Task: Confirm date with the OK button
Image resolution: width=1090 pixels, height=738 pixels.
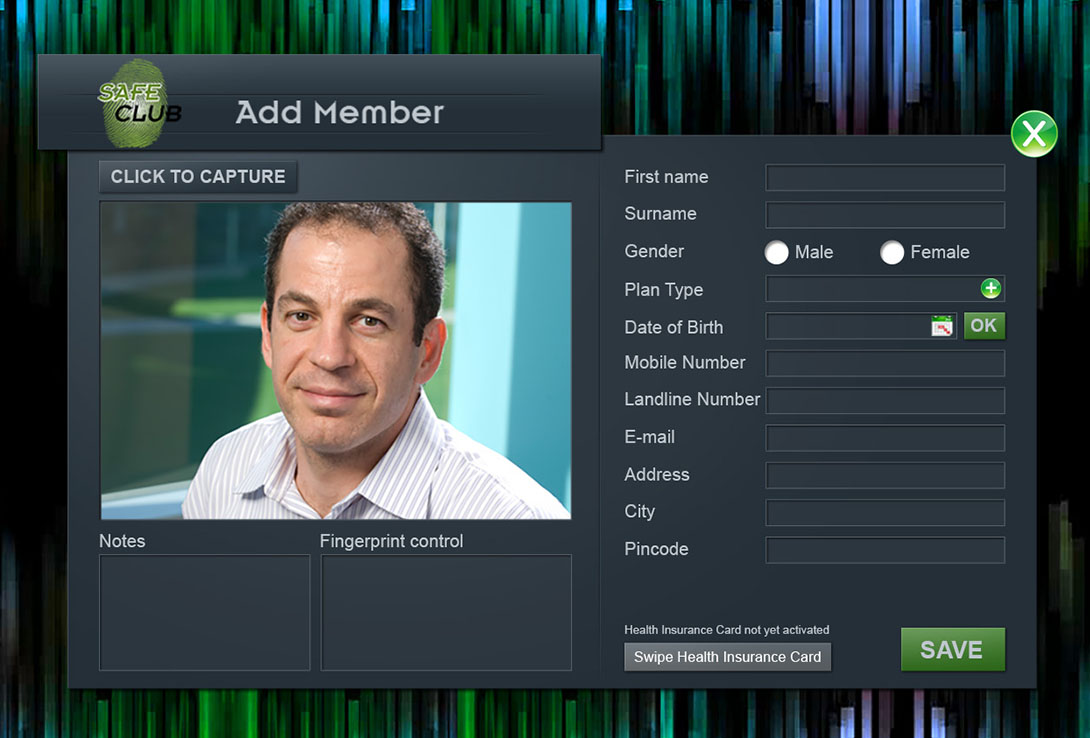Action: pos(984,326)
